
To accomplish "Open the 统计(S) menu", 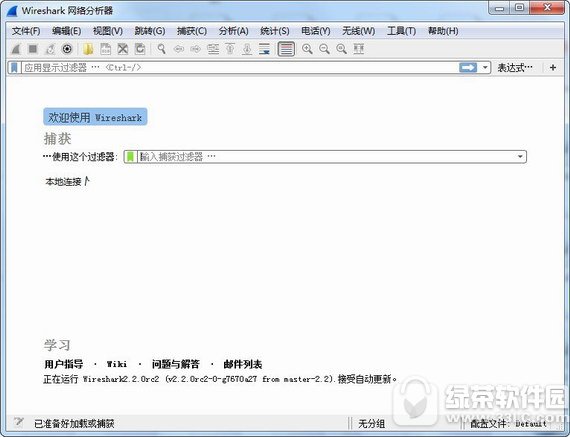I will click(275, 31).
